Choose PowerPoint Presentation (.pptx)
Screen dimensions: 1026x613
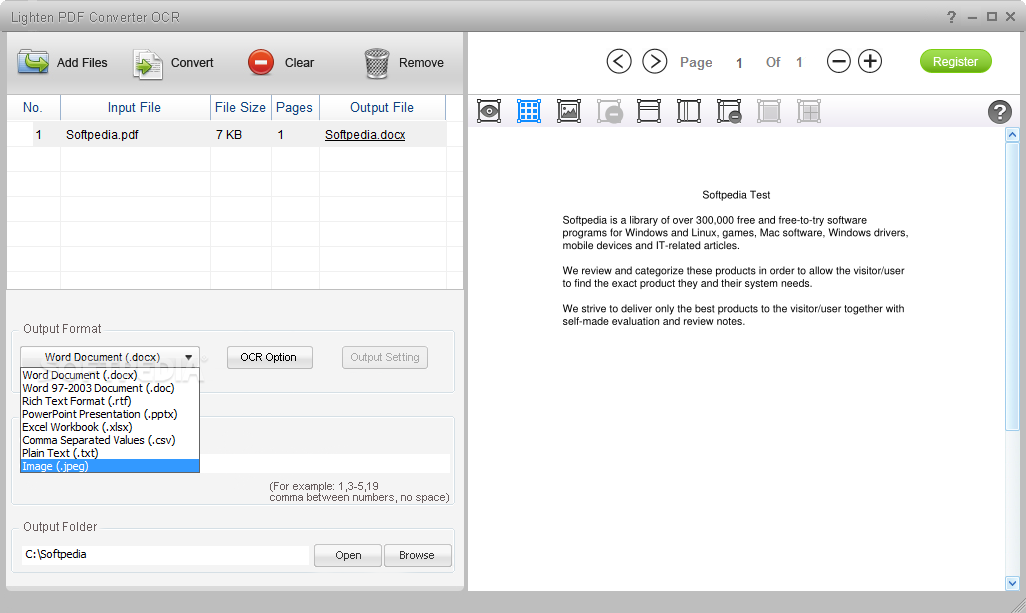pyautogui.click(x=109, y=414)
